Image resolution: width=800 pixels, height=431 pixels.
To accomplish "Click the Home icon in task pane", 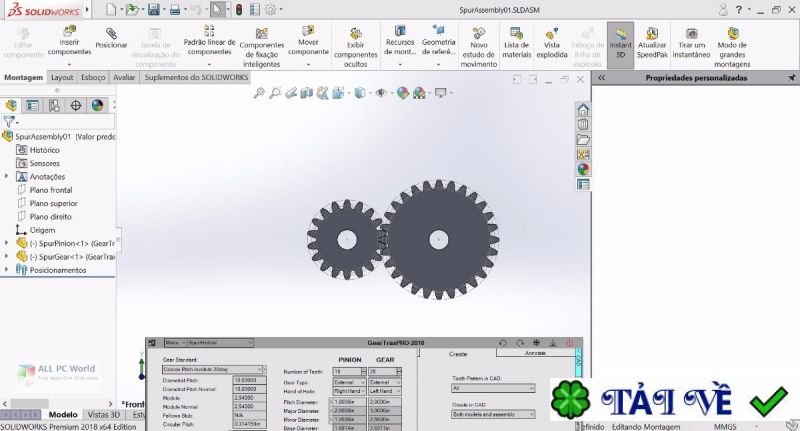I will (583, 109).
